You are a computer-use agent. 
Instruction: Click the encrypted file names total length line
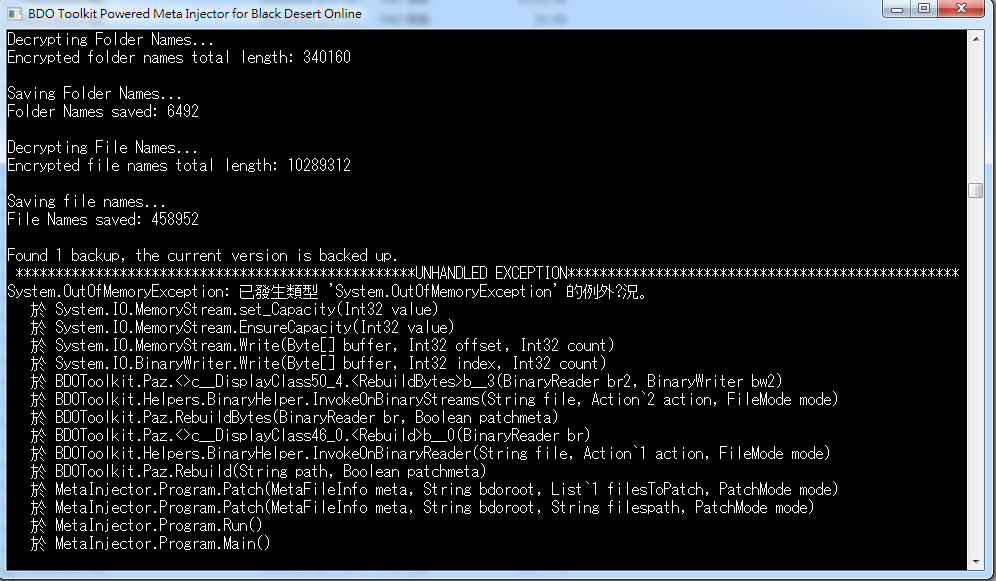[x=179, y=165]
